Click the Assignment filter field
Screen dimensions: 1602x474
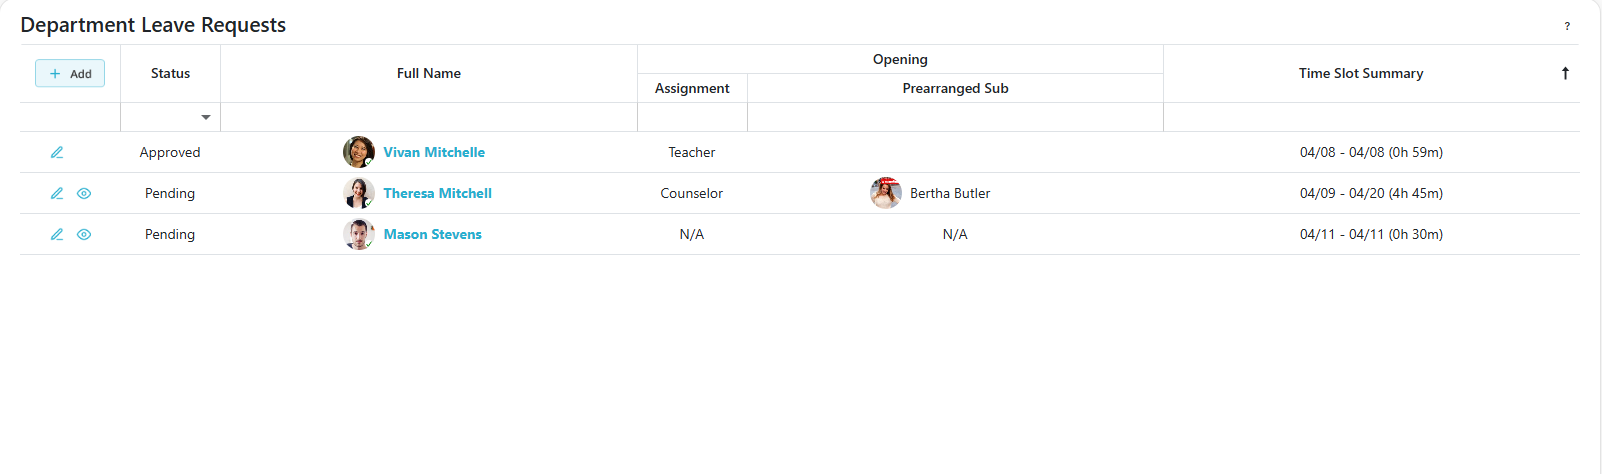[x=692, y=117]
